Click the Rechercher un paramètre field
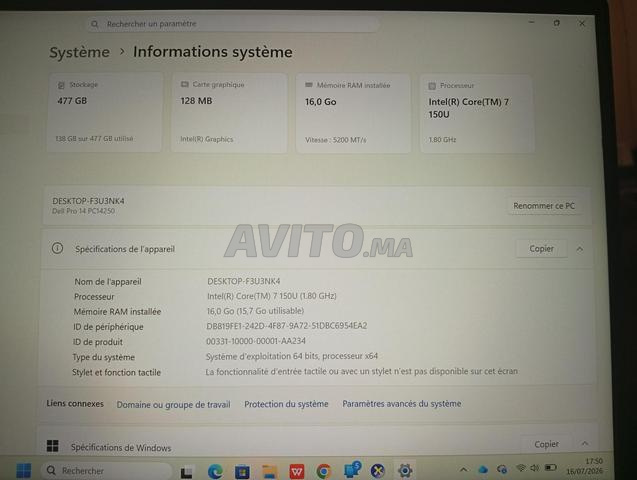The height and width of the screenshot is (480, 637). click(x=232, y=24)
